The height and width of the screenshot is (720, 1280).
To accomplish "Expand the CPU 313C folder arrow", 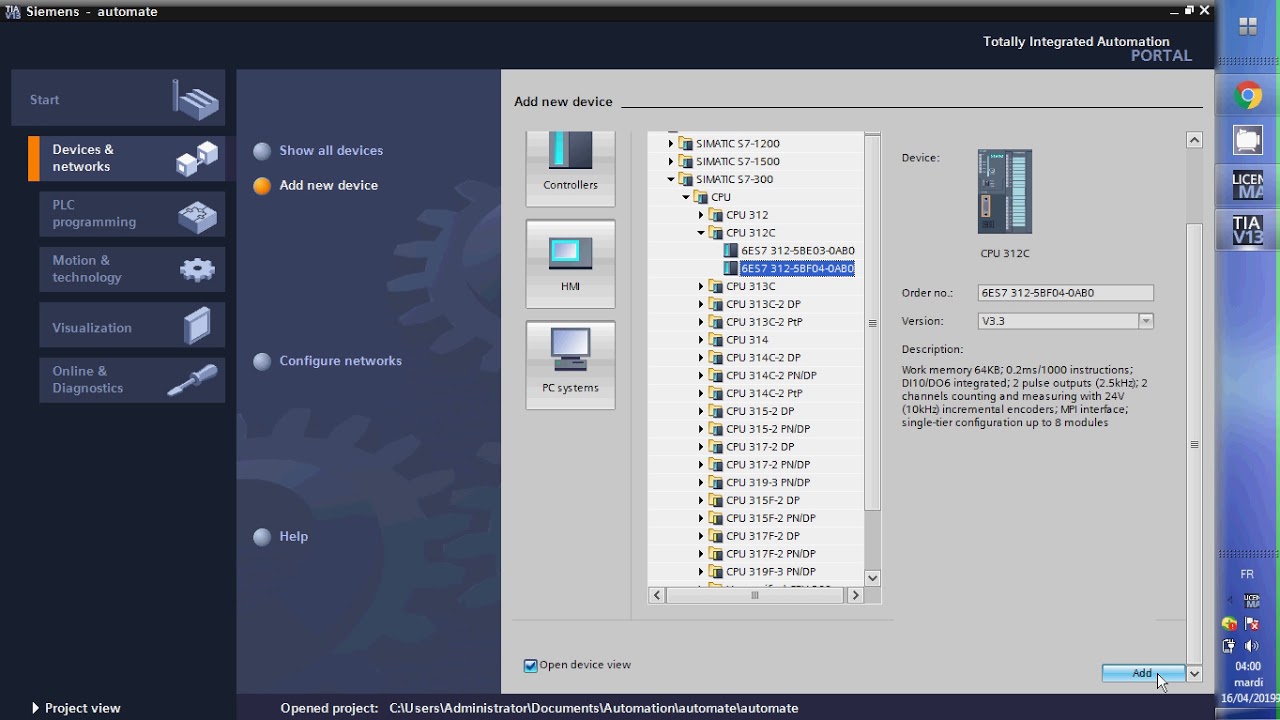I will tap(701, 286).
